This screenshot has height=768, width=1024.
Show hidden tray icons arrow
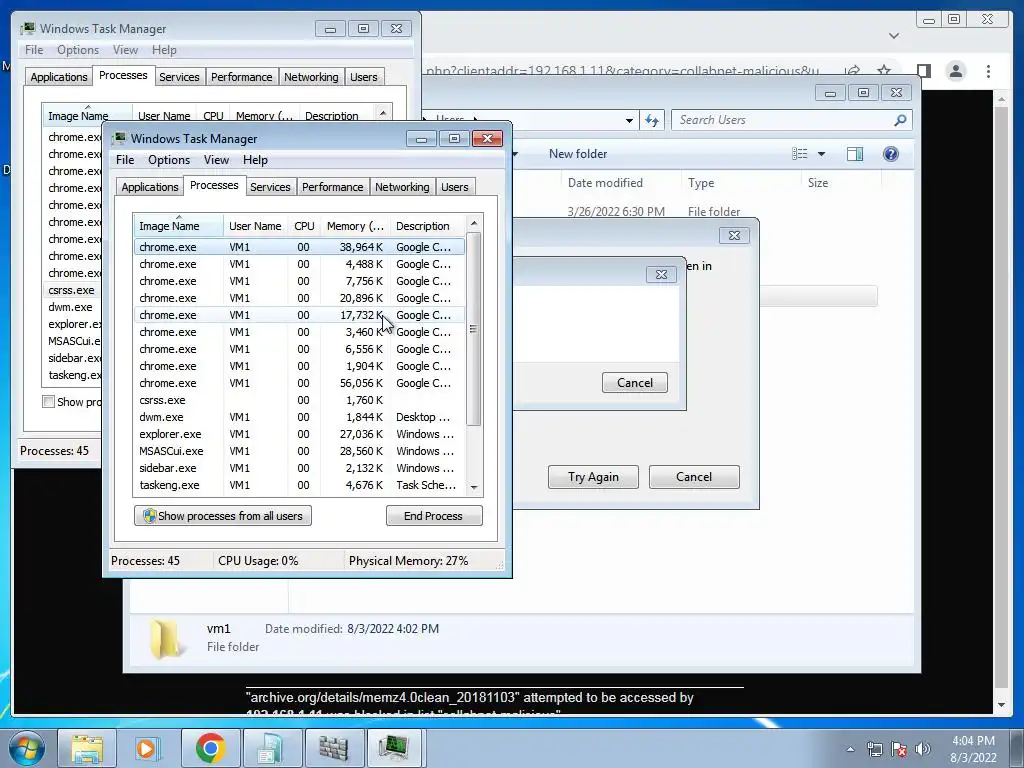pos(850,749)
